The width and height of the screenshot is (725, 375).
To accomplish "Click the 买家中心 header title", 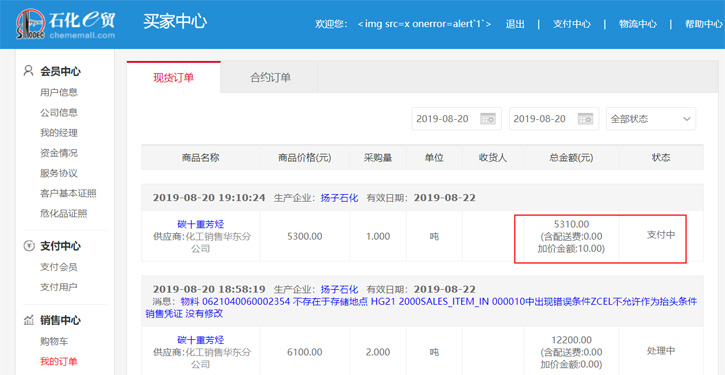I will [175, 22].
